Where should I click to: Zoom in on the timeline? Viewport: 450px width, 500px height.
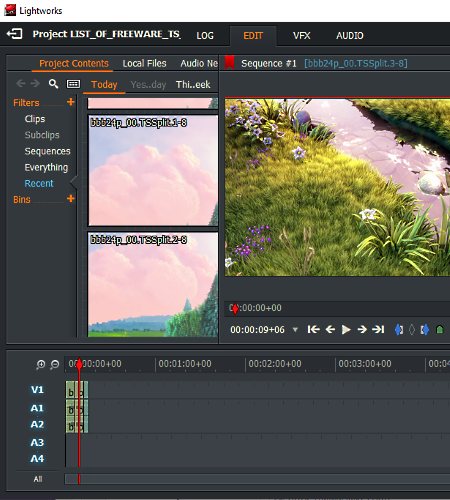coord(41,365)
